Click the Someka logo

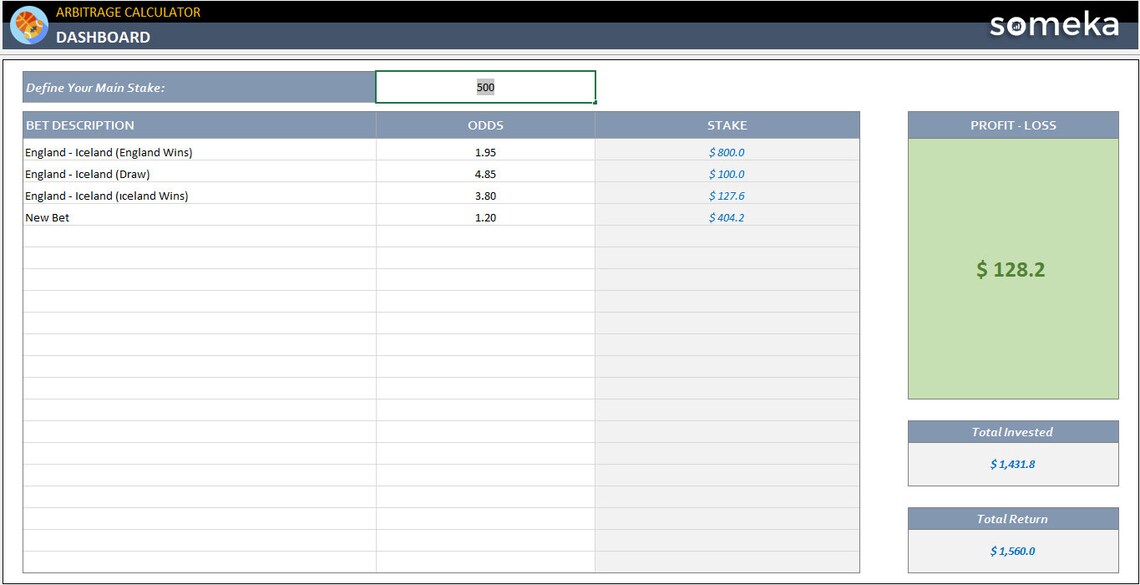pos(1054,26)
